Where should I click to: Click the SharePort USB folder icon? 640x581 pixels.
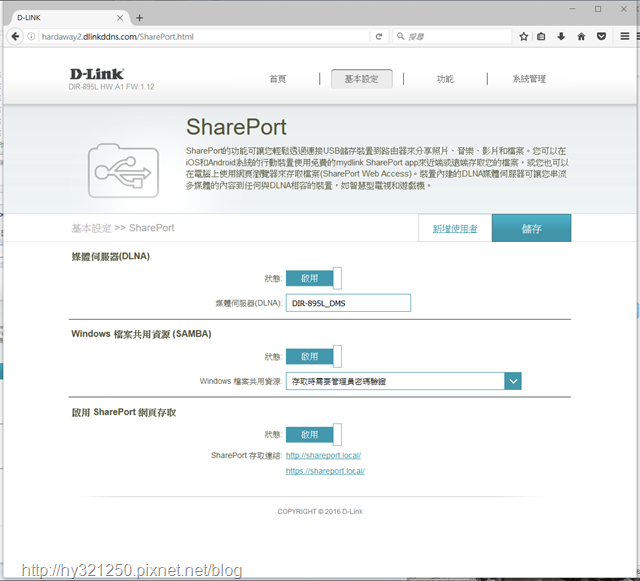click(123, 171)
